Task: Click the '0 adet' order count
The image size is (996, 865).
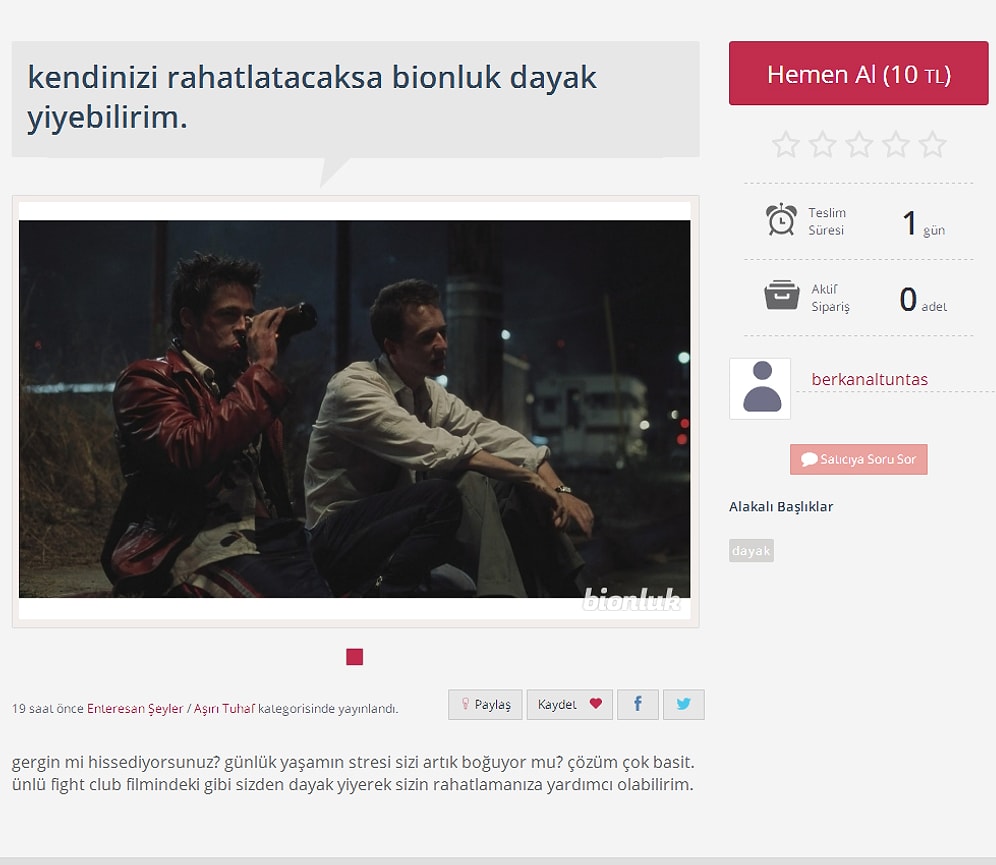Action: 923,299
